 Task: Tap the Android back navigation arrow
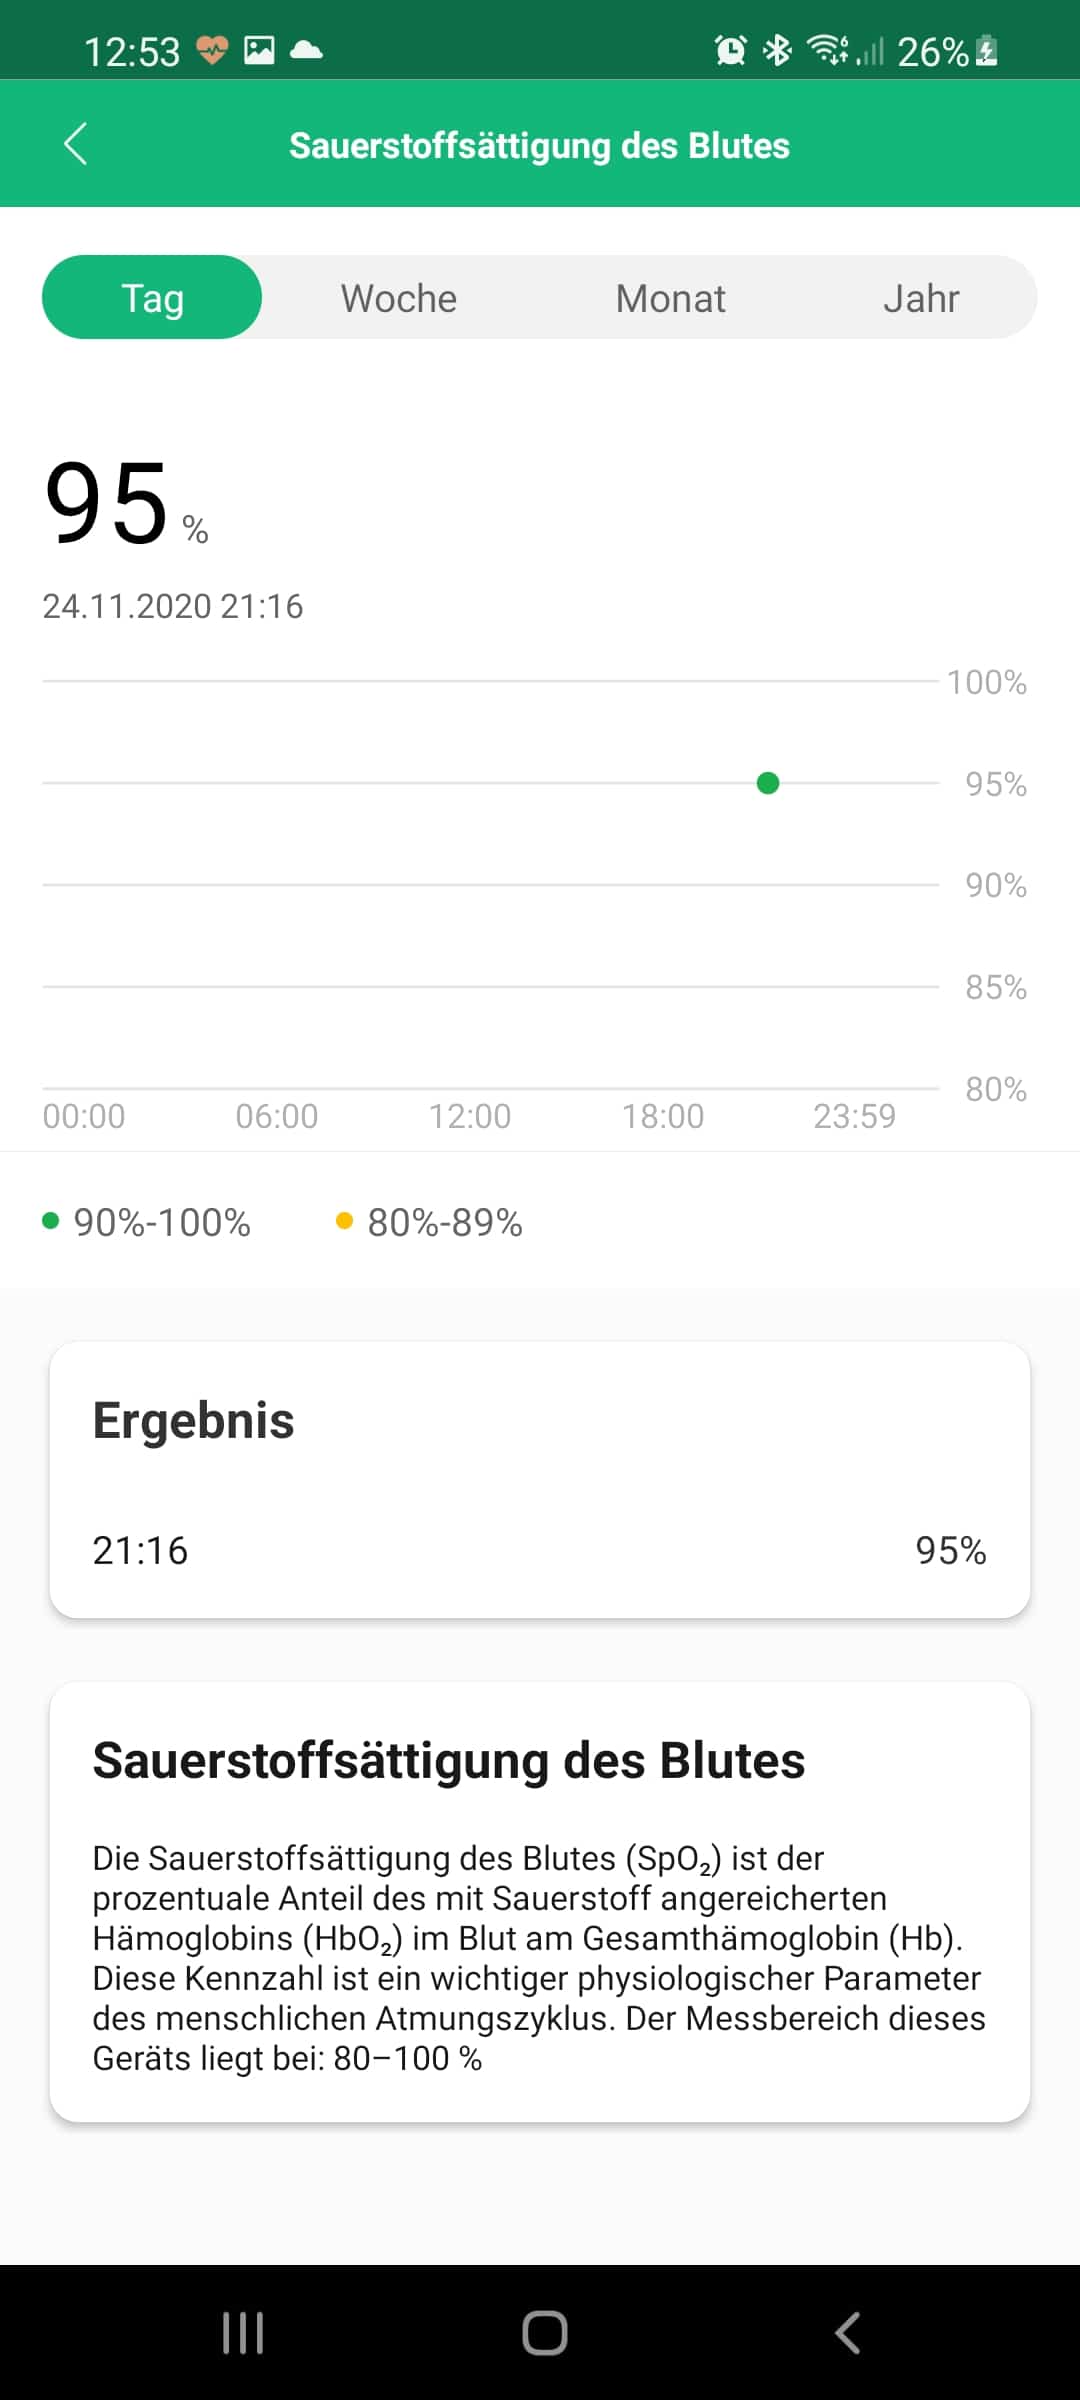pyautogui.click(x=847, y=2333)
